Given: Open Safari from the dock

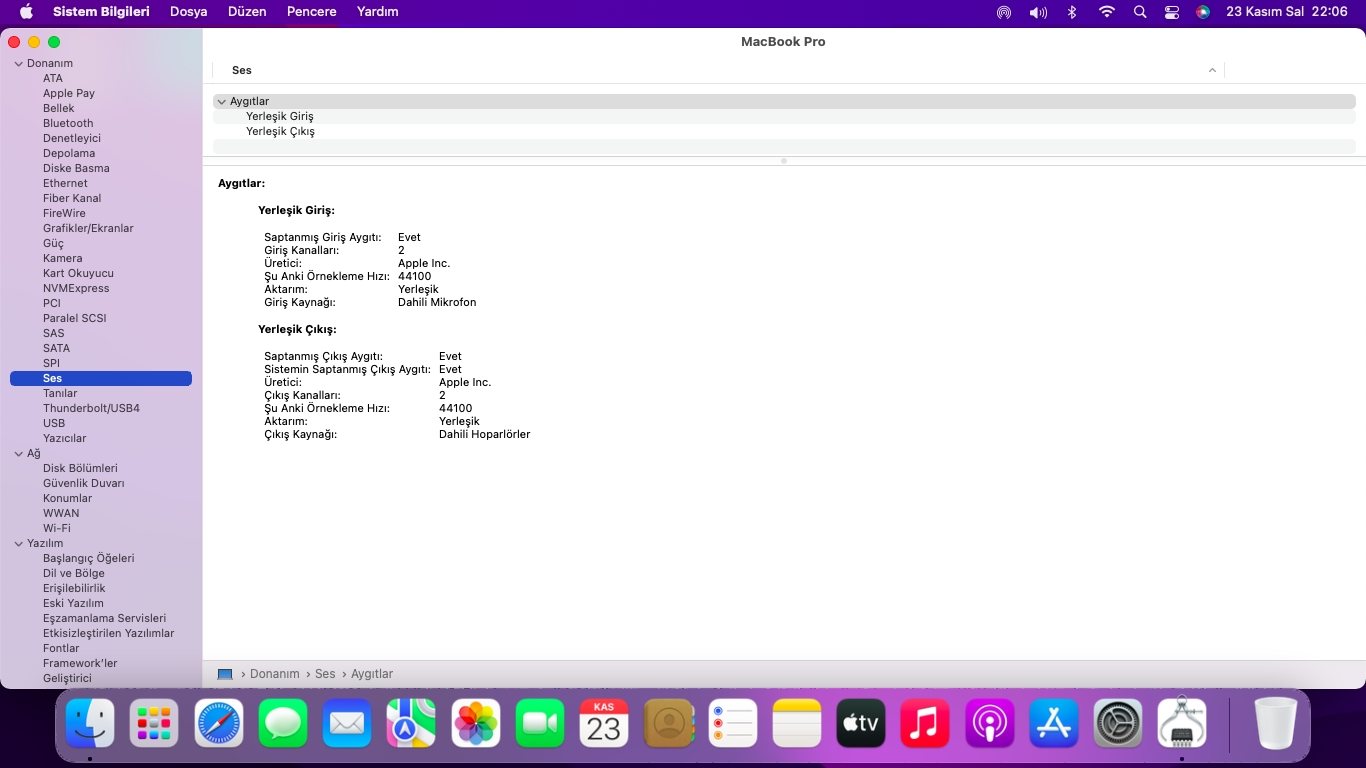Looking at the screenshot, I should click(x=219, y=723).
